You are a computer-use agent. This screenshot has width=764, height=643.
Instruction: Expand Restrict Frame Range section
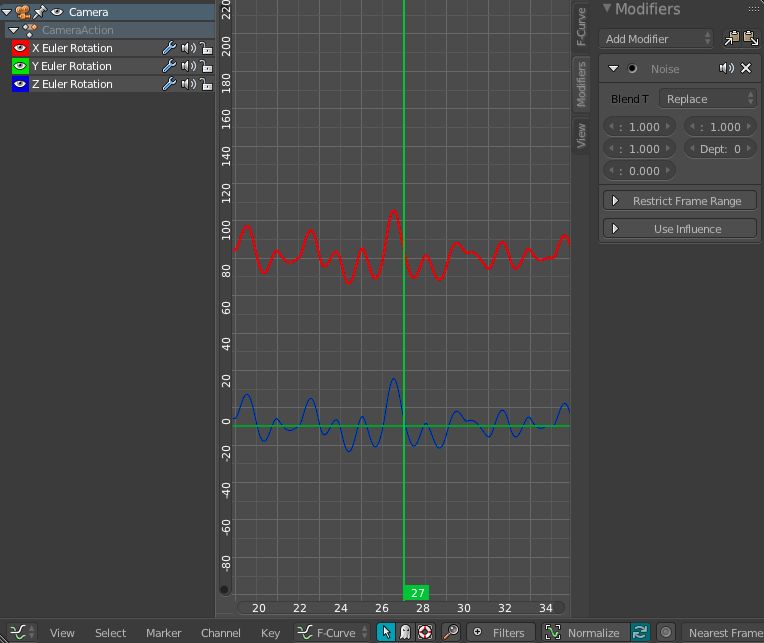[680, 201]
